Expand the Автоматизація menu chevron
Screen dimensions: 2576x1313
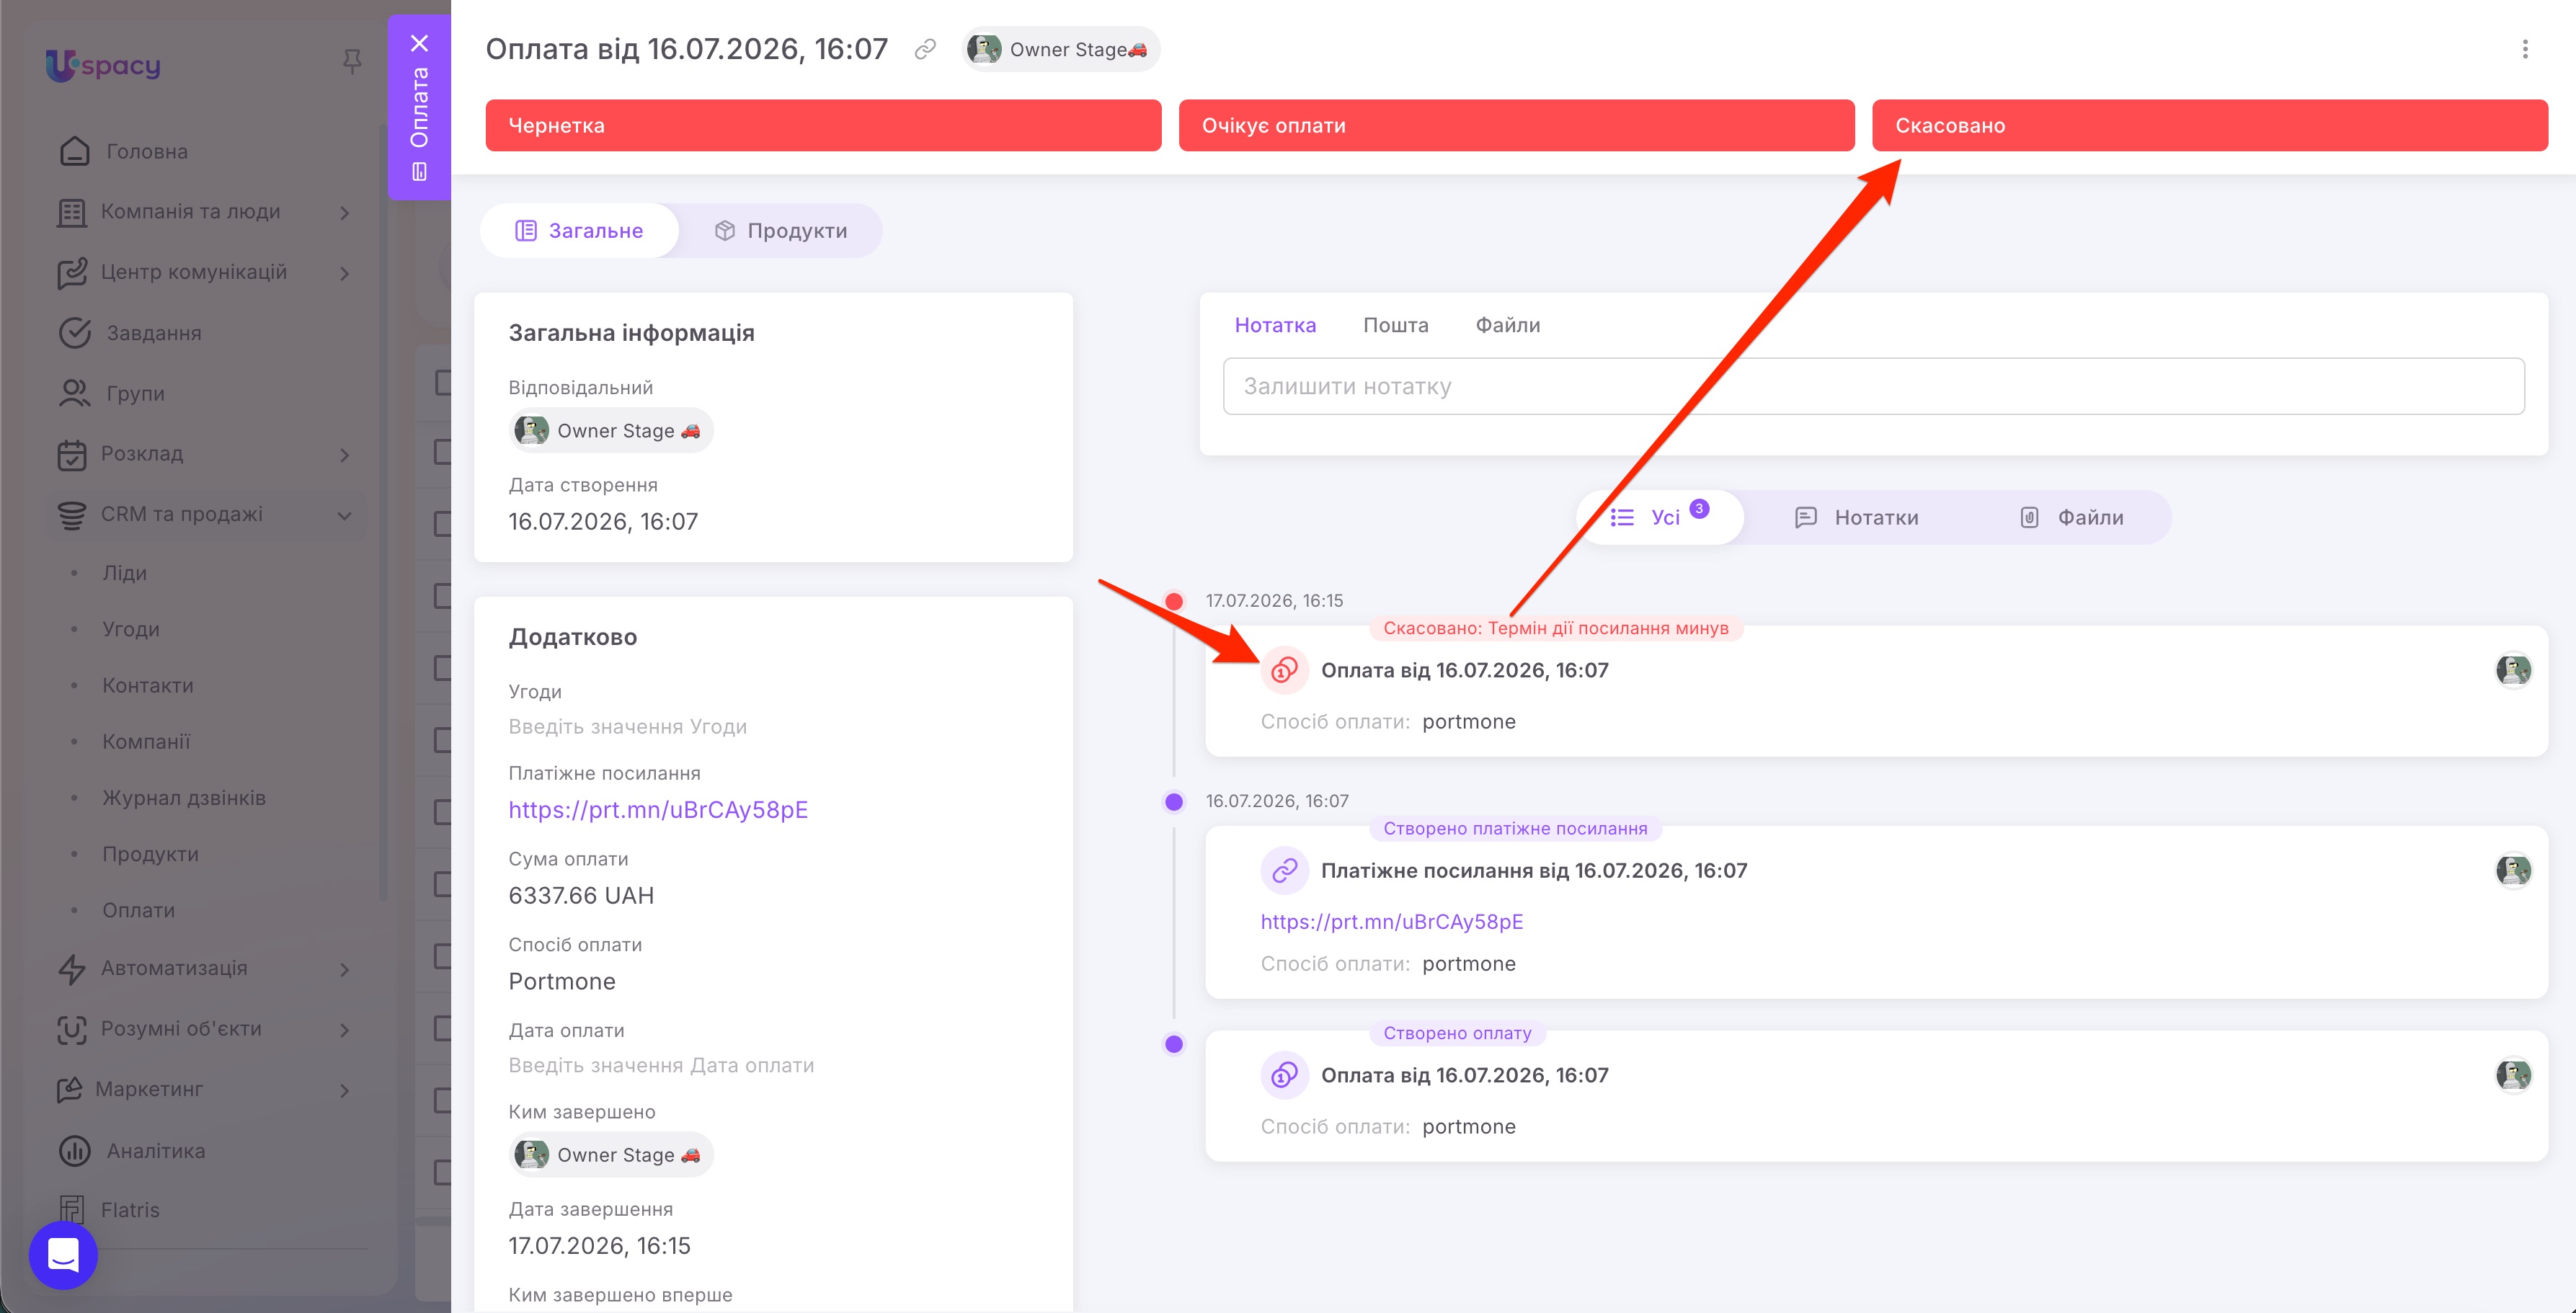345,969
